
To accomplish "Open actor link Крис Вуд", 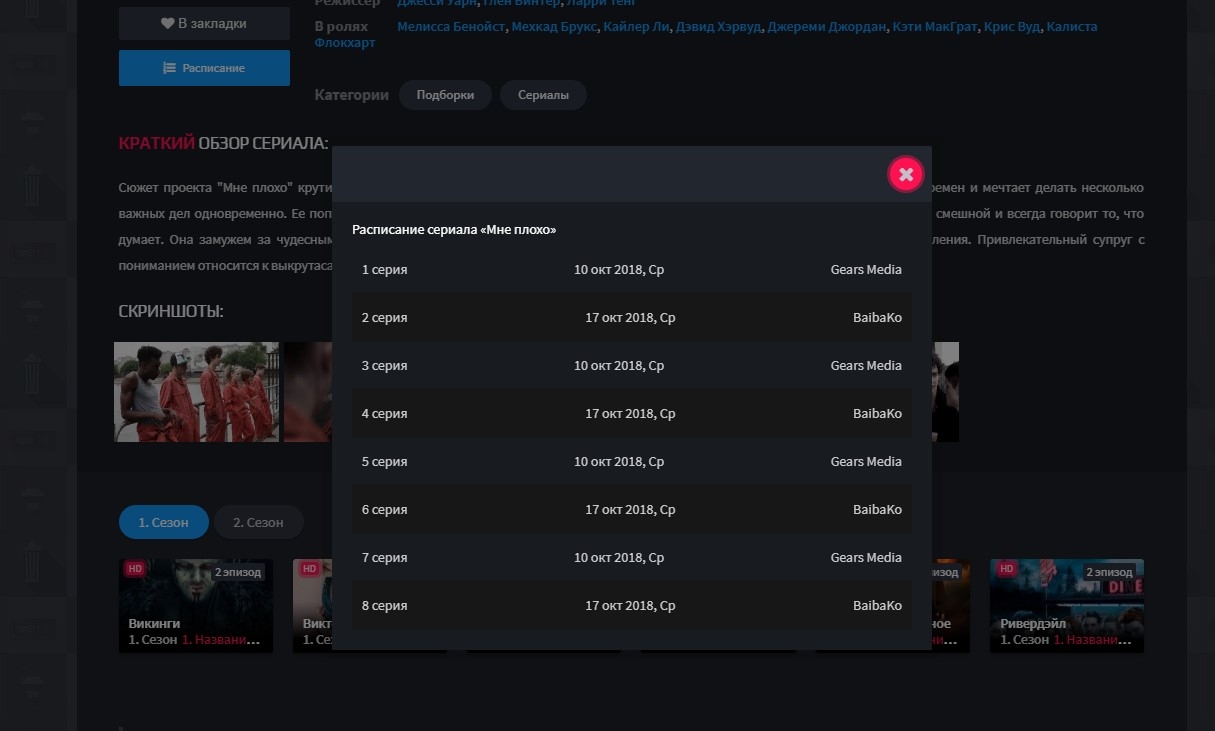I will tap(1012, 26).
